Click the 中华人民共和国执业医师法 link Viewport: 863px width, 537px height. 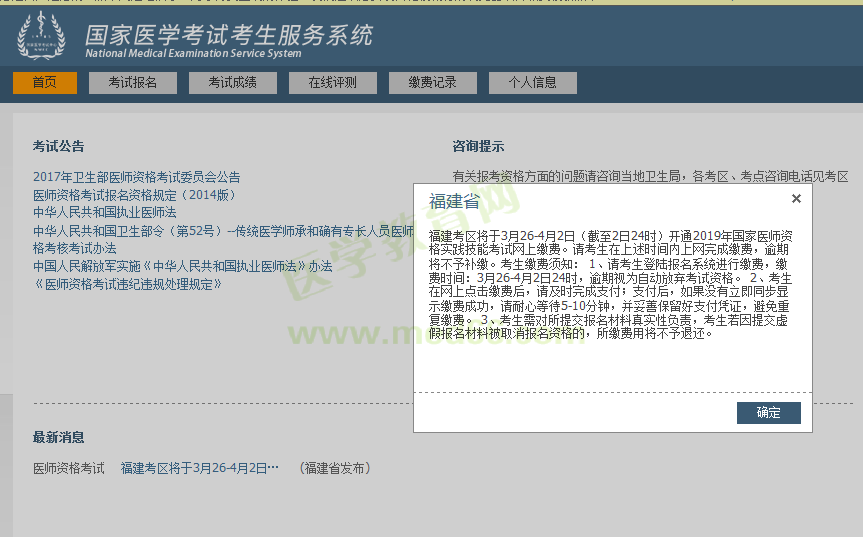(104, 213)
